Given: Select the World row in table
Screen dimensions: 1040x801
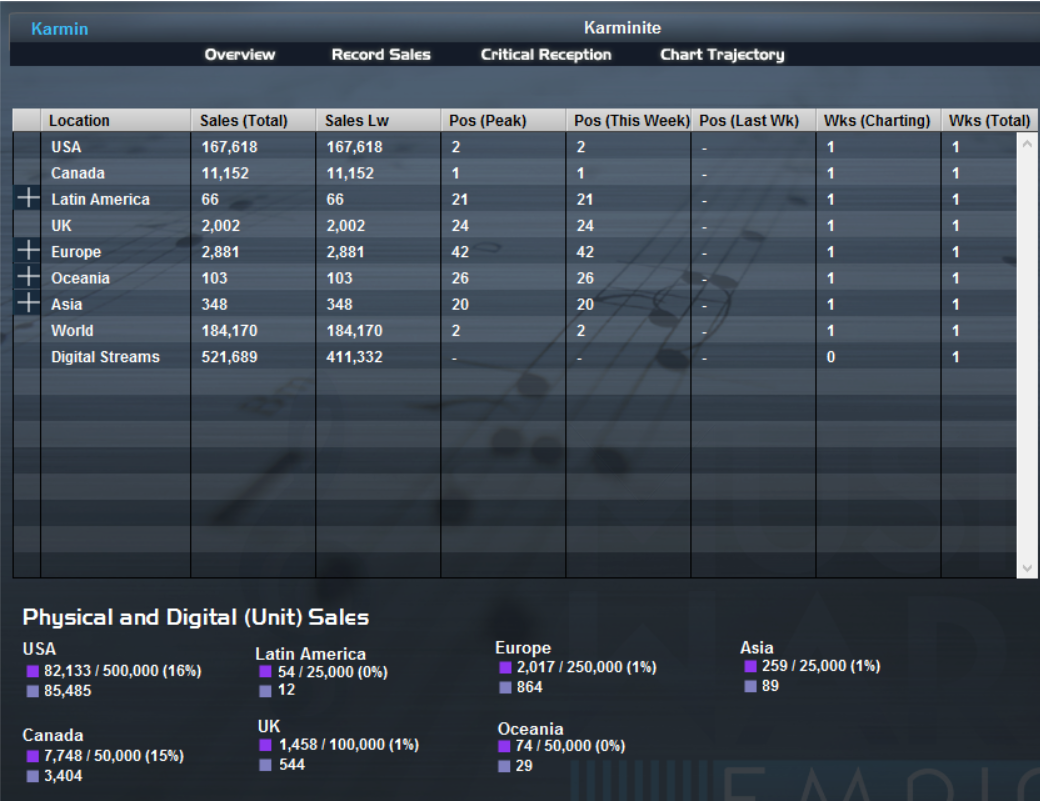Looking at the screenshot, I should tap(515, 330).
